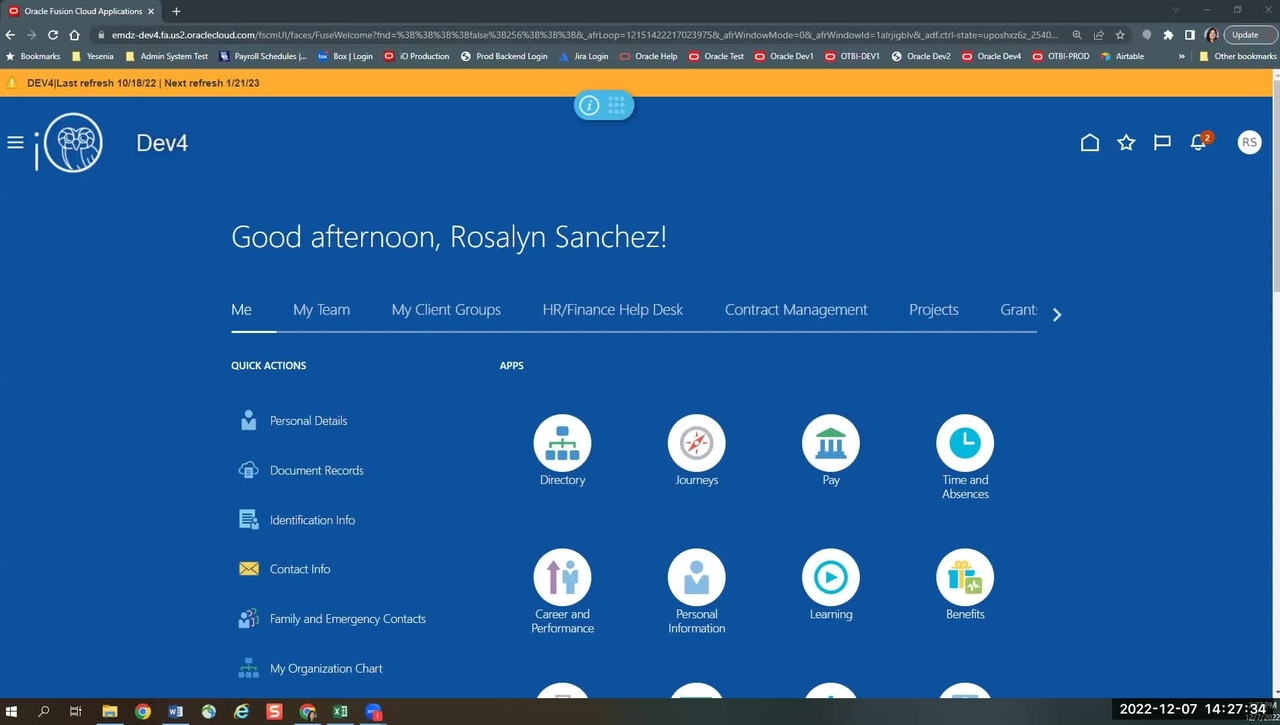Click the notifications bell icon
This screenshot has height=725, width=1280.
point(1198,143)
